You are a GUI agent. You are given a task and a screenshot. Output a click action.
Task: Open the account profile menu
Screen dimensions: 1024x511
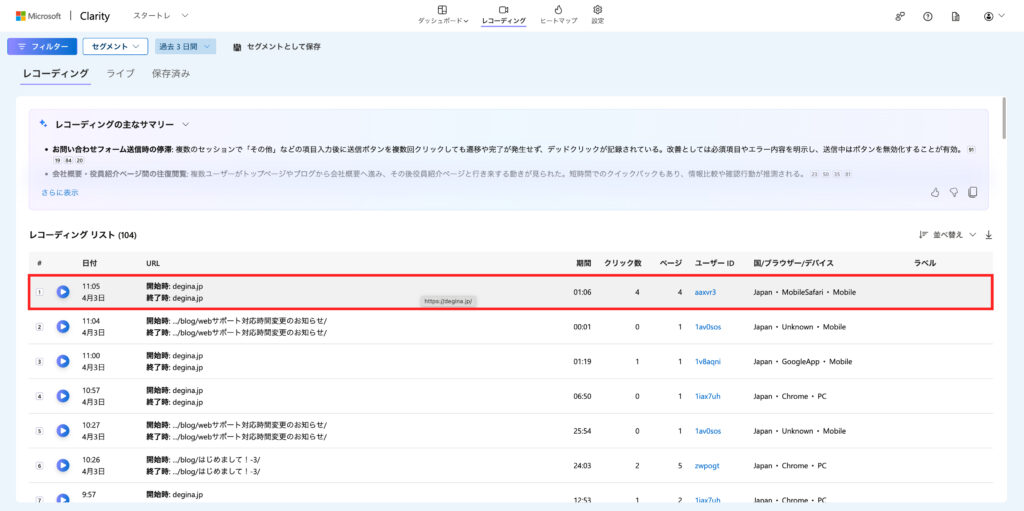click(993, 16)
